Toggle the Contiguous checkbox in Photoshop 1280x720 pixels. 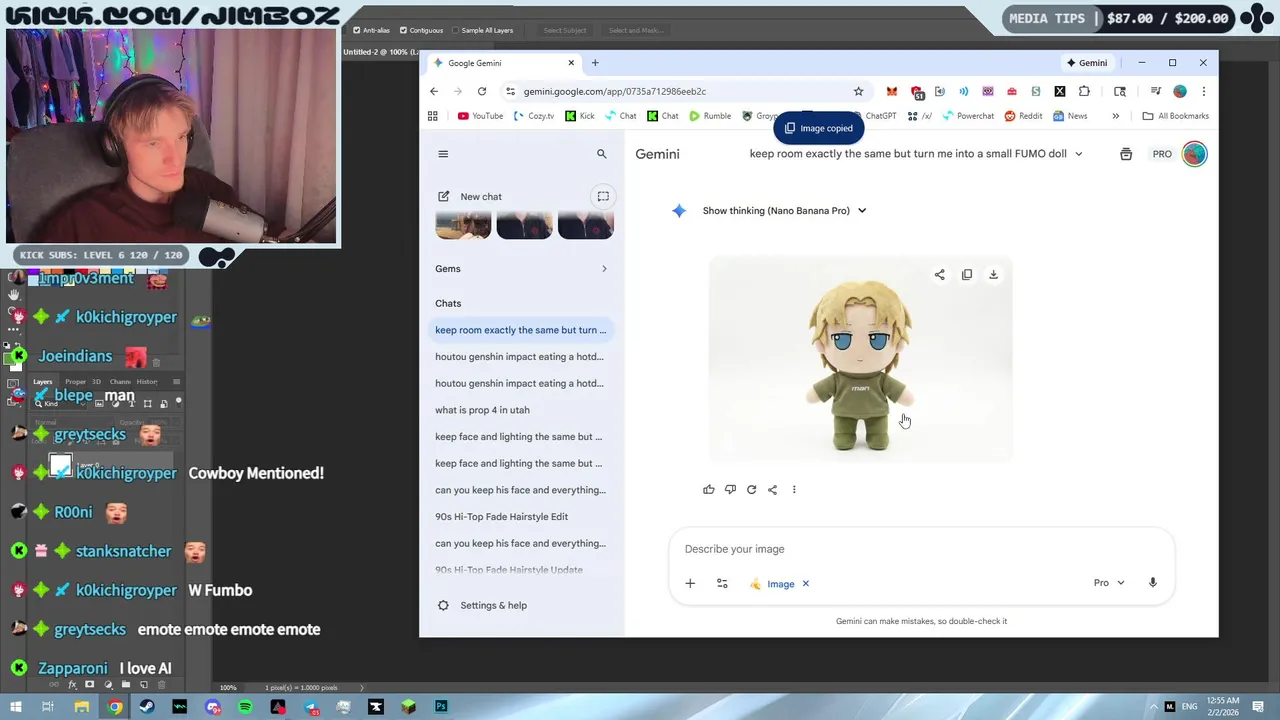coord(403,30)
